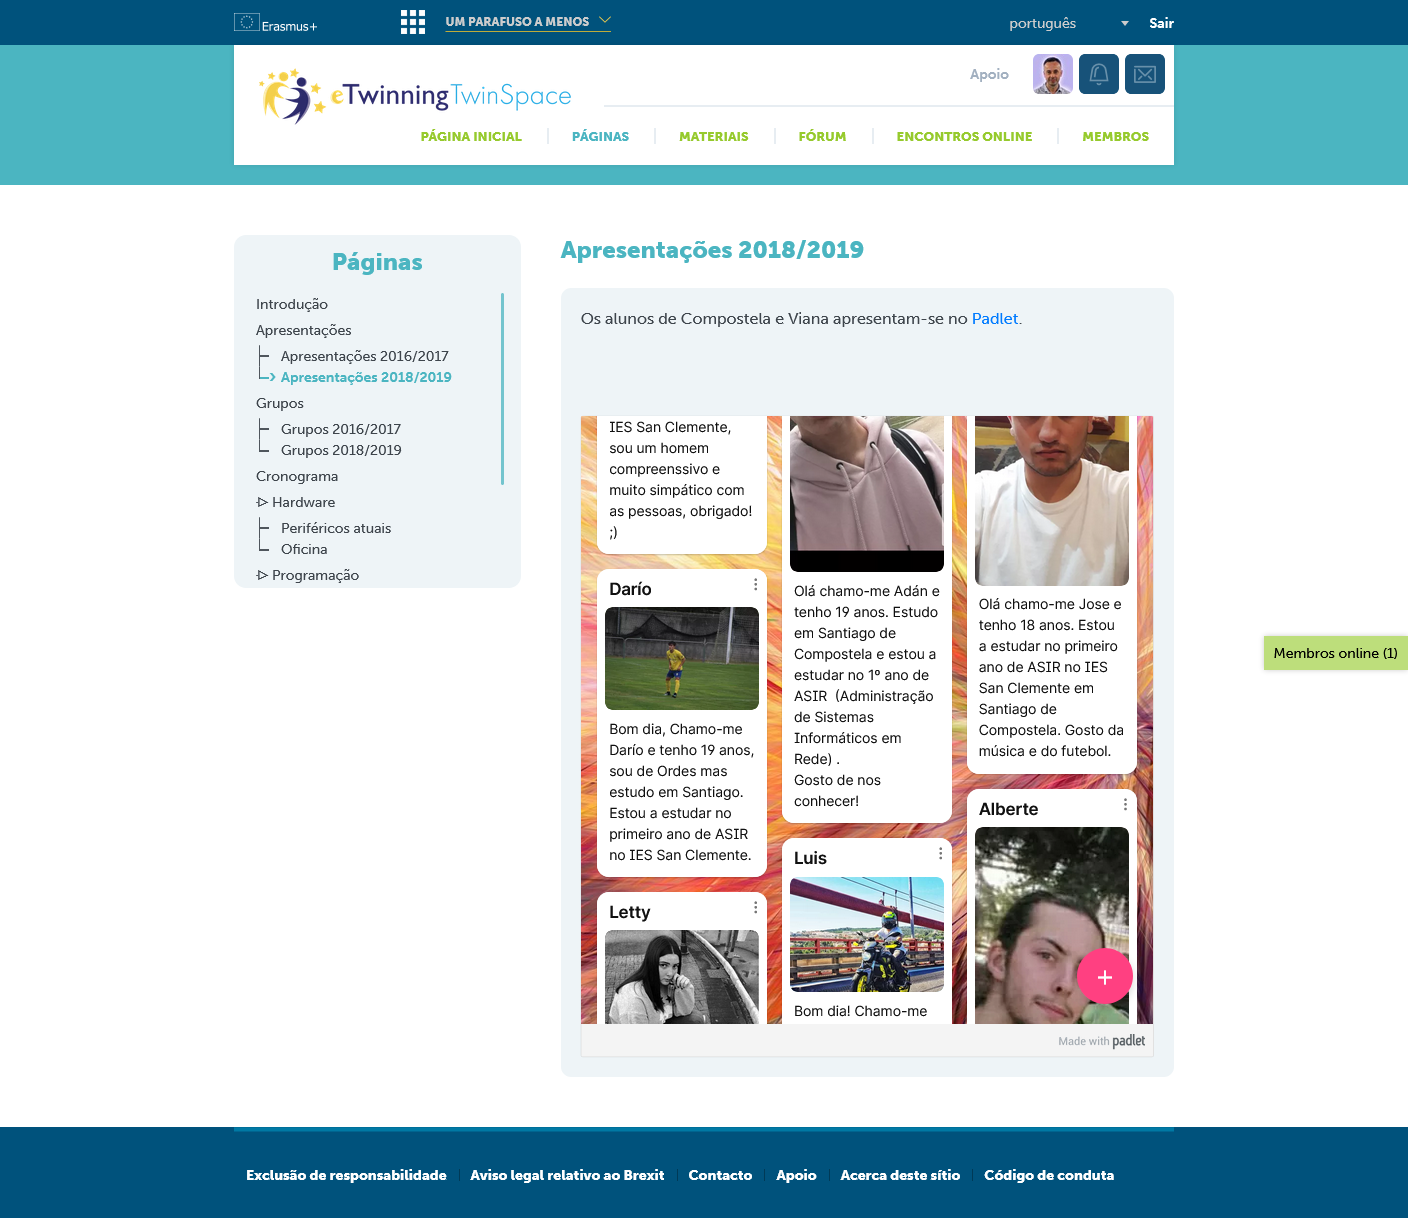
Task: Click Acerca deste sítio footer link
Action: pos(900,1175)
